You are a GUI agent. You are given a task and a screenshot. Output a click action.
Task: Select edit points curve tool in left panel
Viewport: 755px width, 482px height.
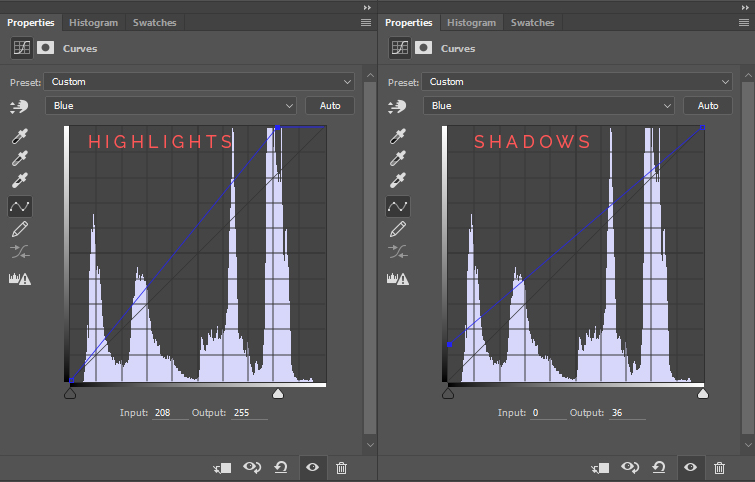[x=20, y=207]
